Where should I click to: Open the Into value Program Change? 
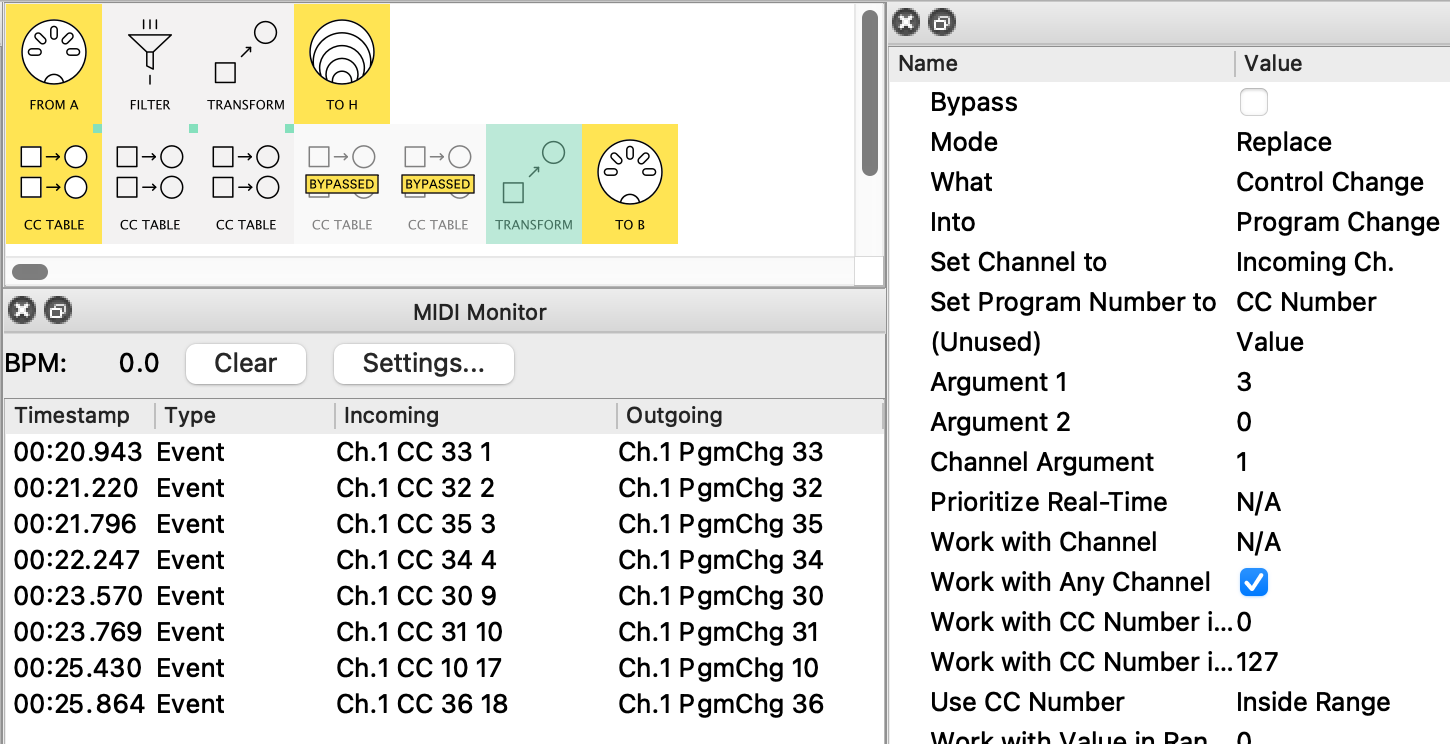pyautogui.click(x=1337, y=222)
